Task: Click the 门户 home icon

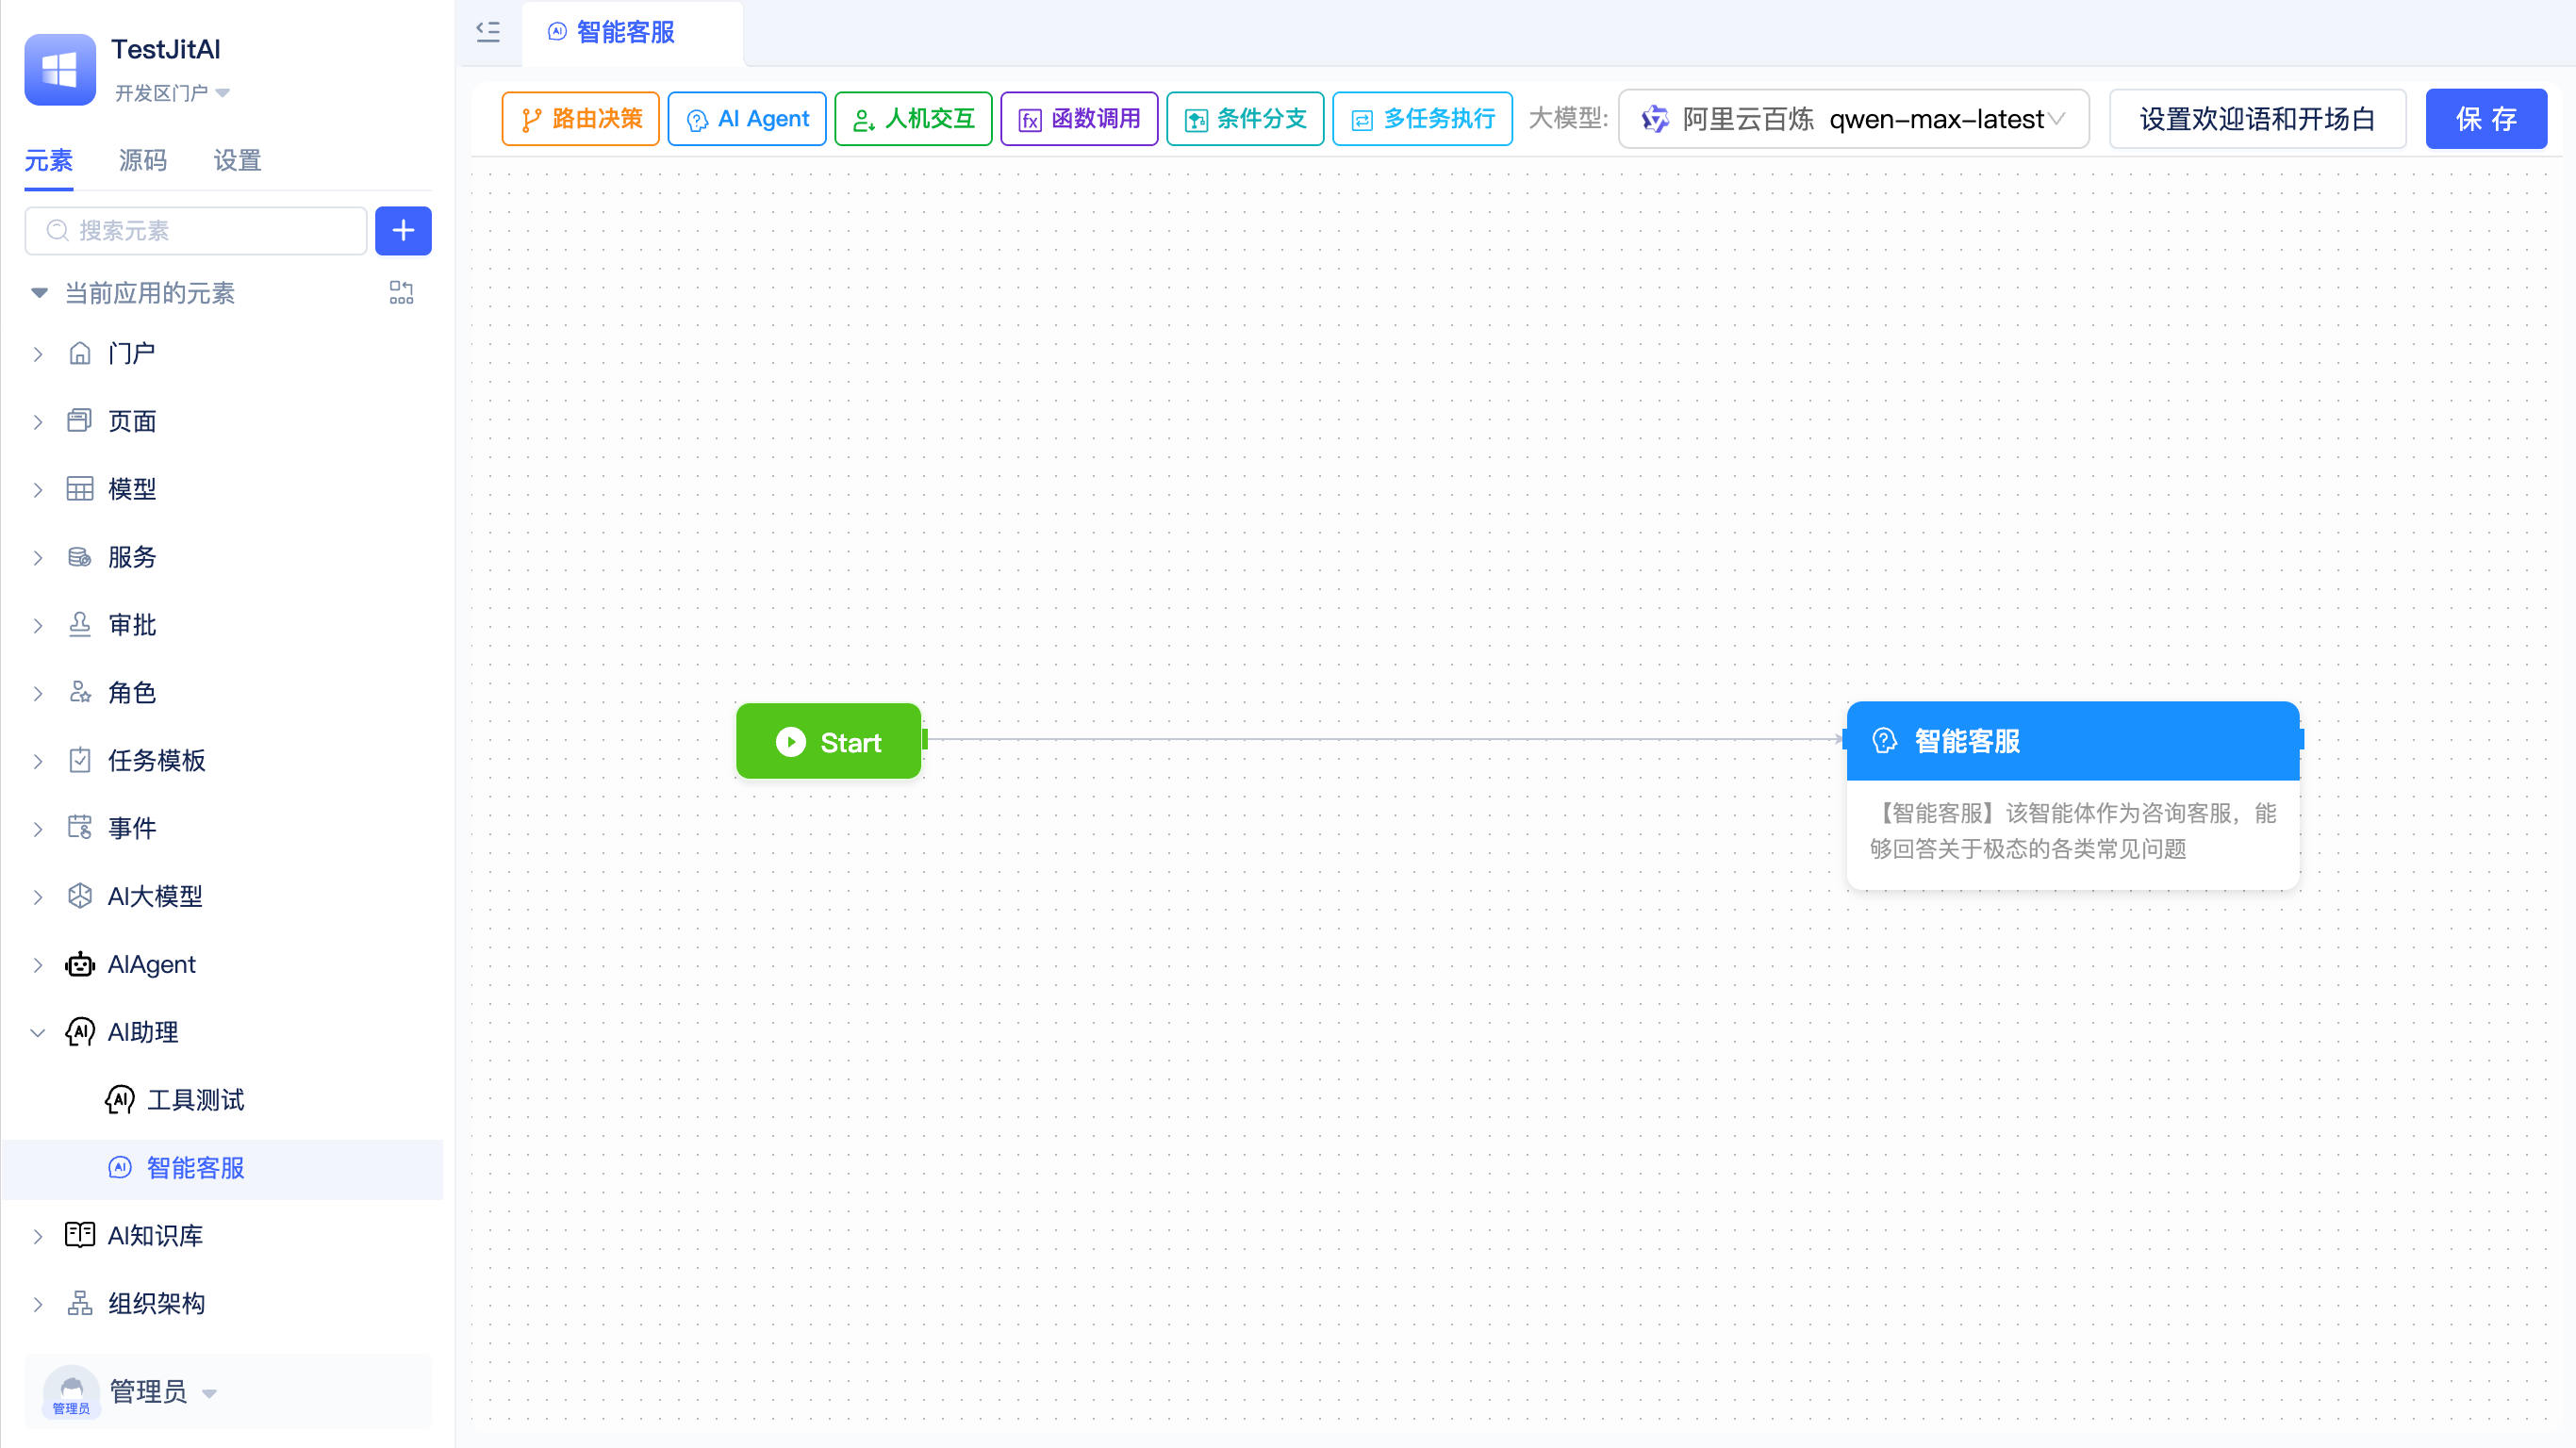Action: pyautogui.click(x=80, y=353)
